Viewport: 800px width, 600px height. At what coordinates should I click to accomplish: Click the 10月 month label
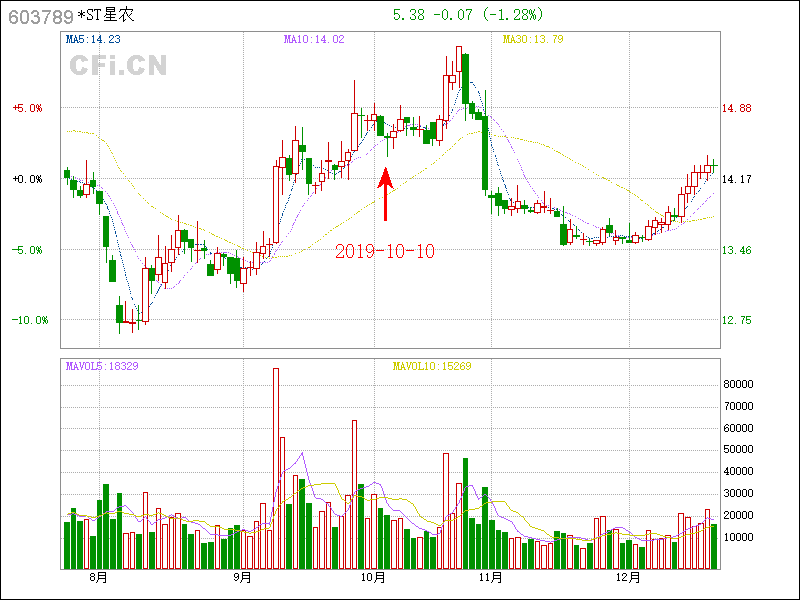pos(373,578)
